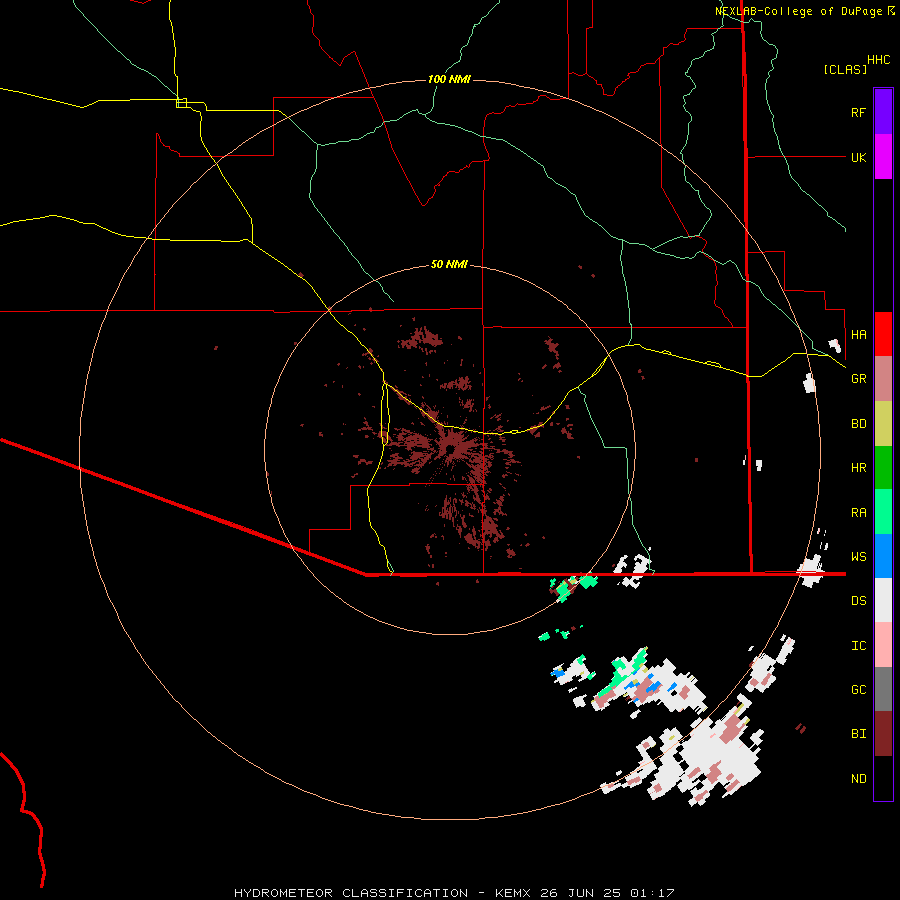The height and width of the screenshot is (900, 900).
Task: Click the RF label beside the legend
Action: coord(858,112)
